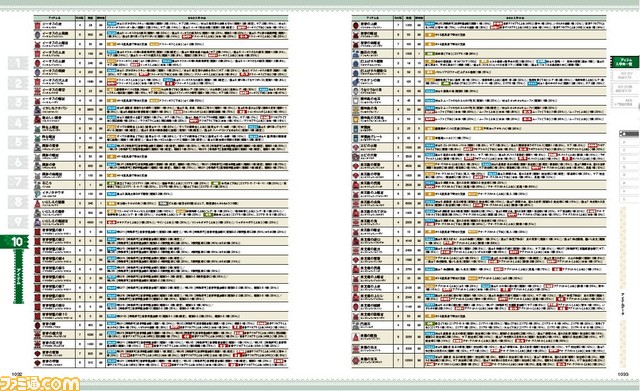The width and height of the screenshot is (640, 391).
Task: Jump to the chapter 3 index tab
Action: click(x=18, y=103)
